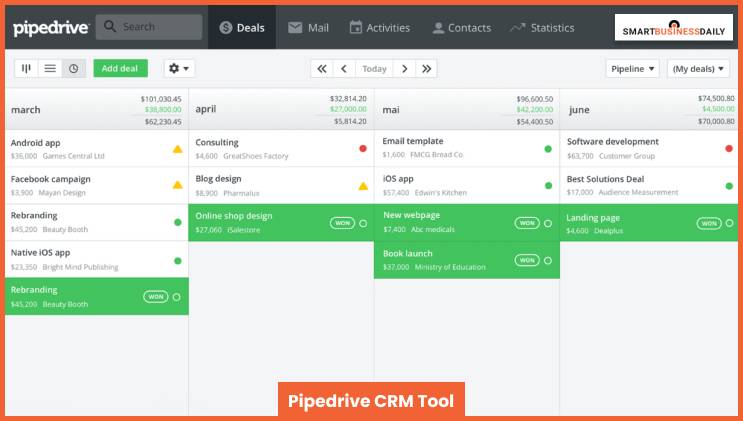The image size is (743, 421).
Task: Open the Blog design deal
Action: point(281,185)
